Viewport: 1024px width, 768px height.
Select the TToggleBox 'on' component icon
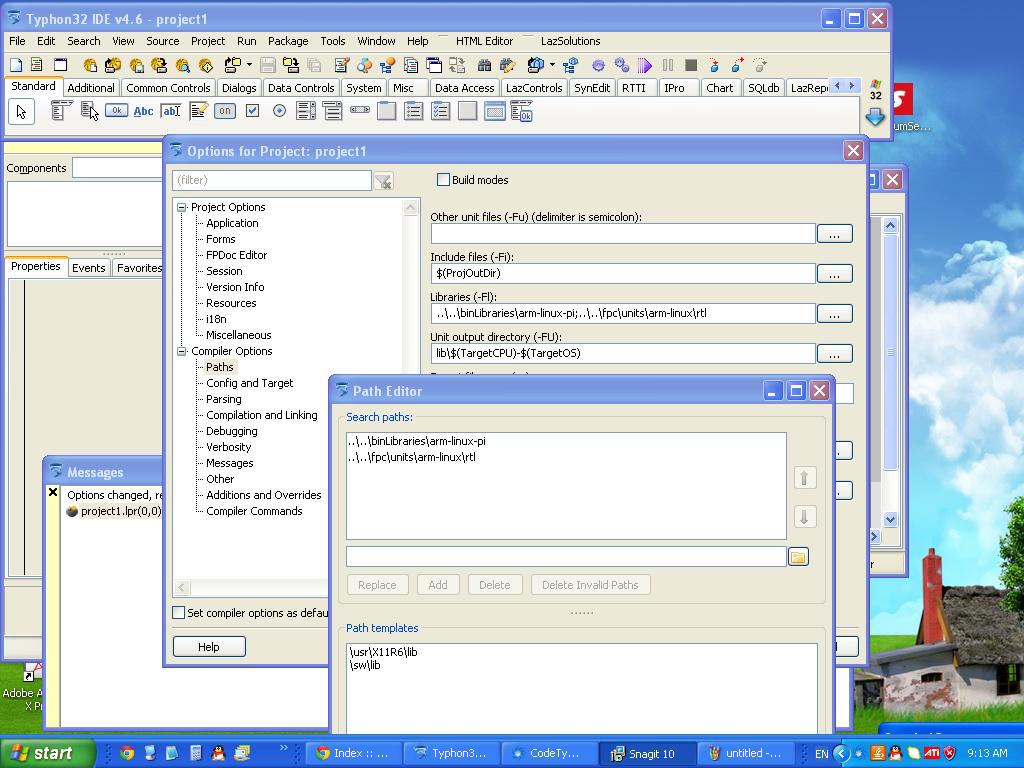pyautogui.click(x=225, y=111)
